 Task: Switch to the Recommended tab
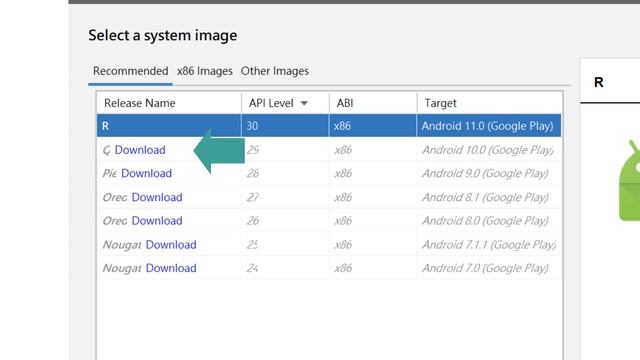(130, 71)
